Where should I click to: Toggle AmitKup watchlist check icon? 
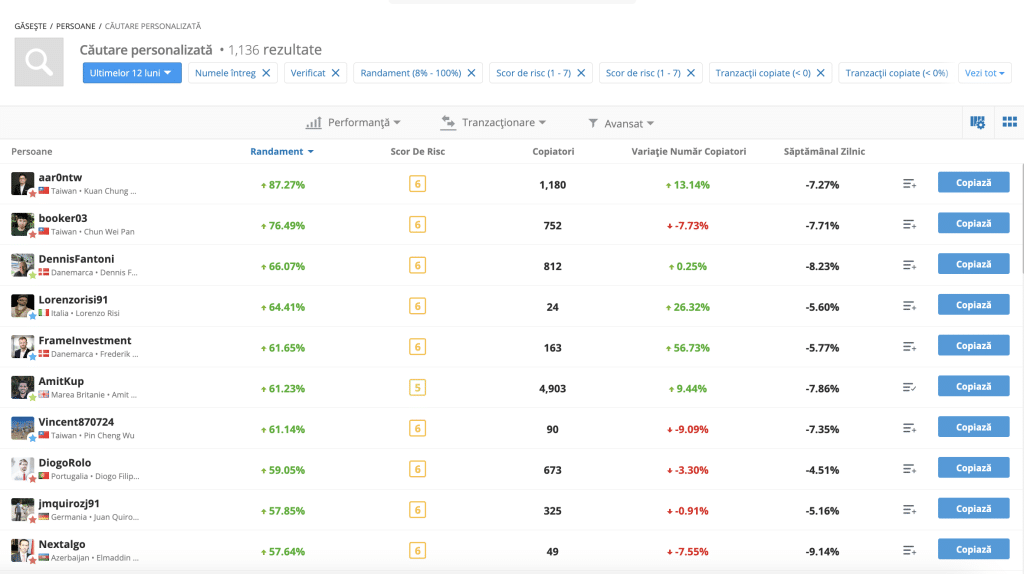click(x=909, y=387)
